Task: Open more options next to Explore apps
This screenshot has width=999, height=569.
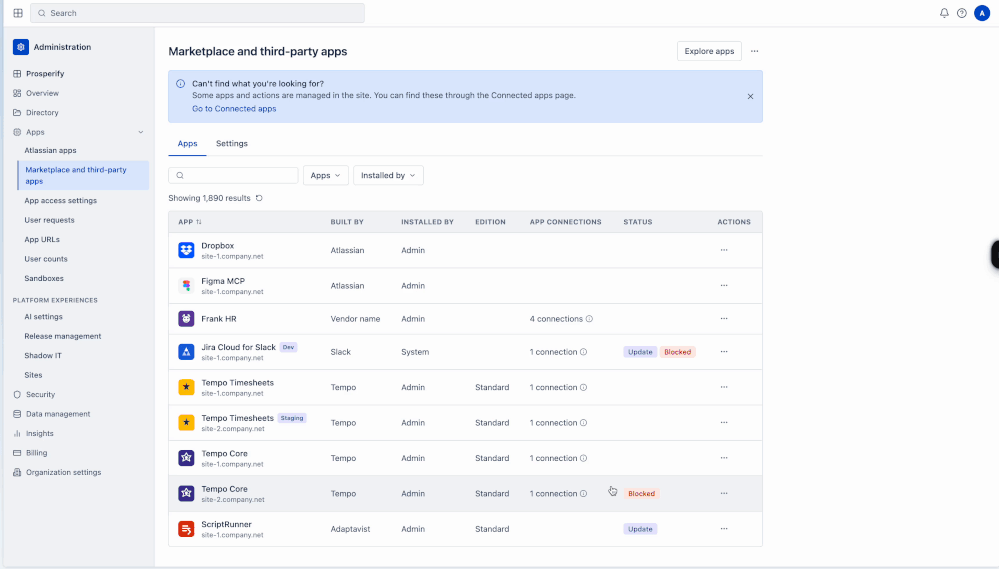Action: click(x=754, y=51)
